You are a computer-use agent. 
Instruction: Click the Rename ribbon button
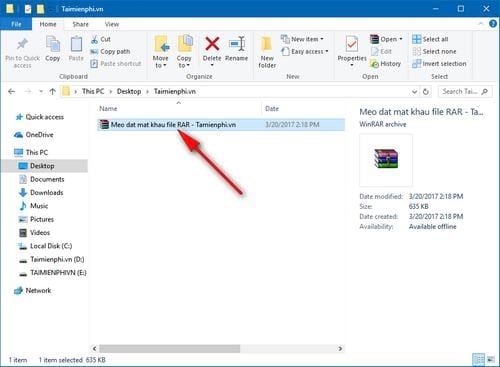click(237, 49)
